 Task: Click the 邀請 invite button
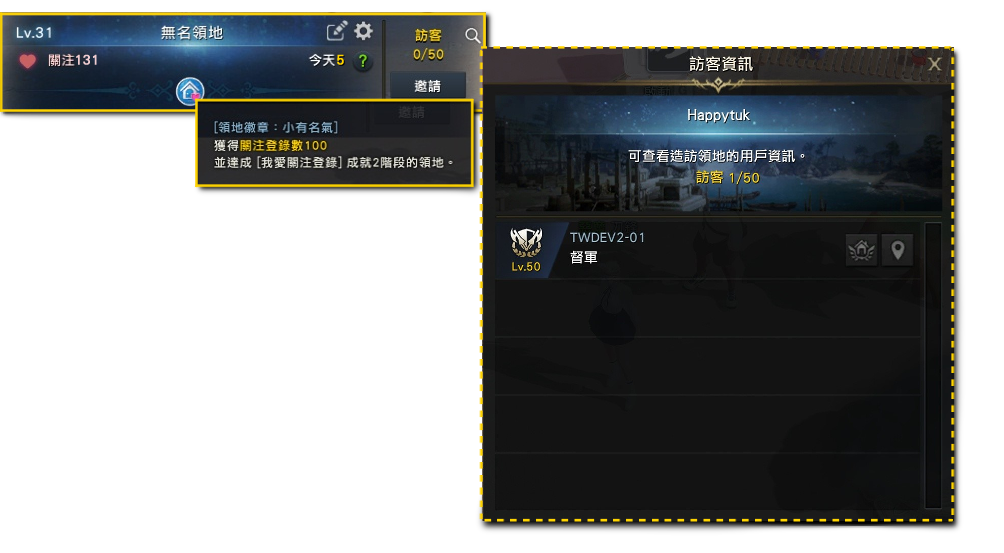coord(428,86)
